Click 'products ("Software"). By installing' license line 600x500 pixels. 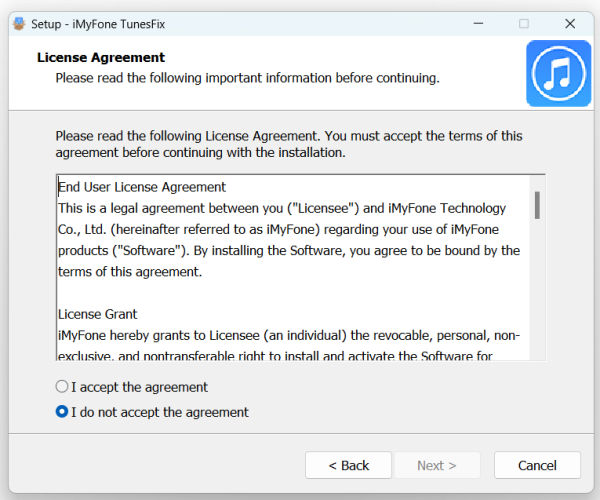click(289, 251)
